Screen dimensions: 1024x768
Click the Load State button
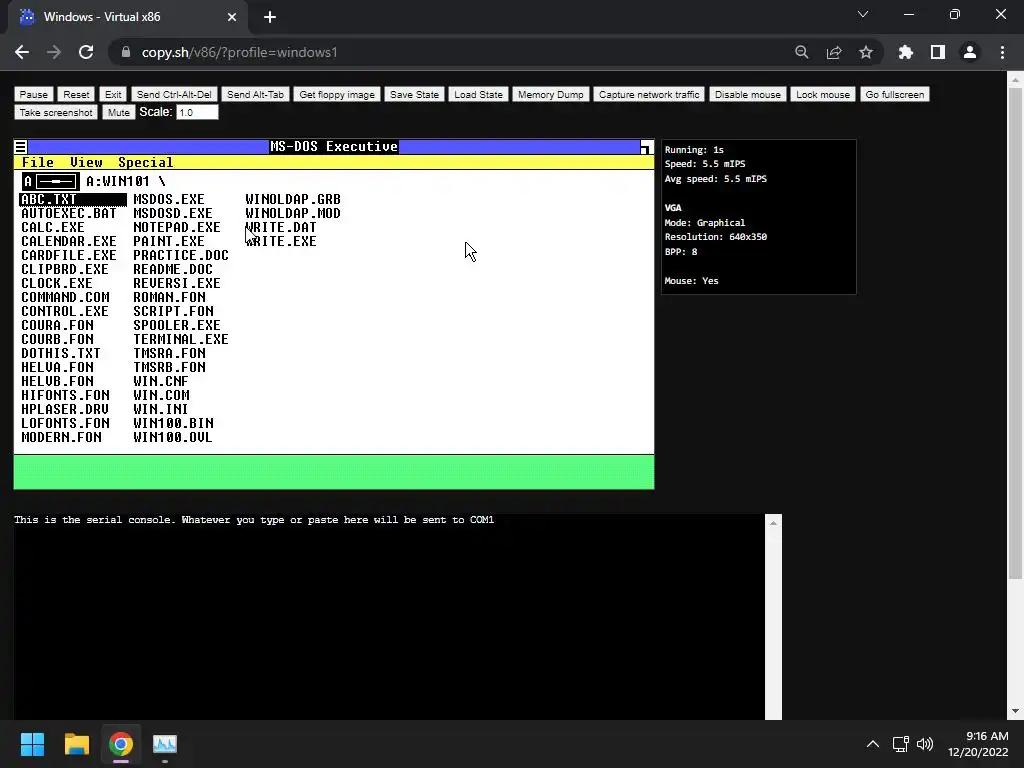pyautogui.click(x=478, y=95)
